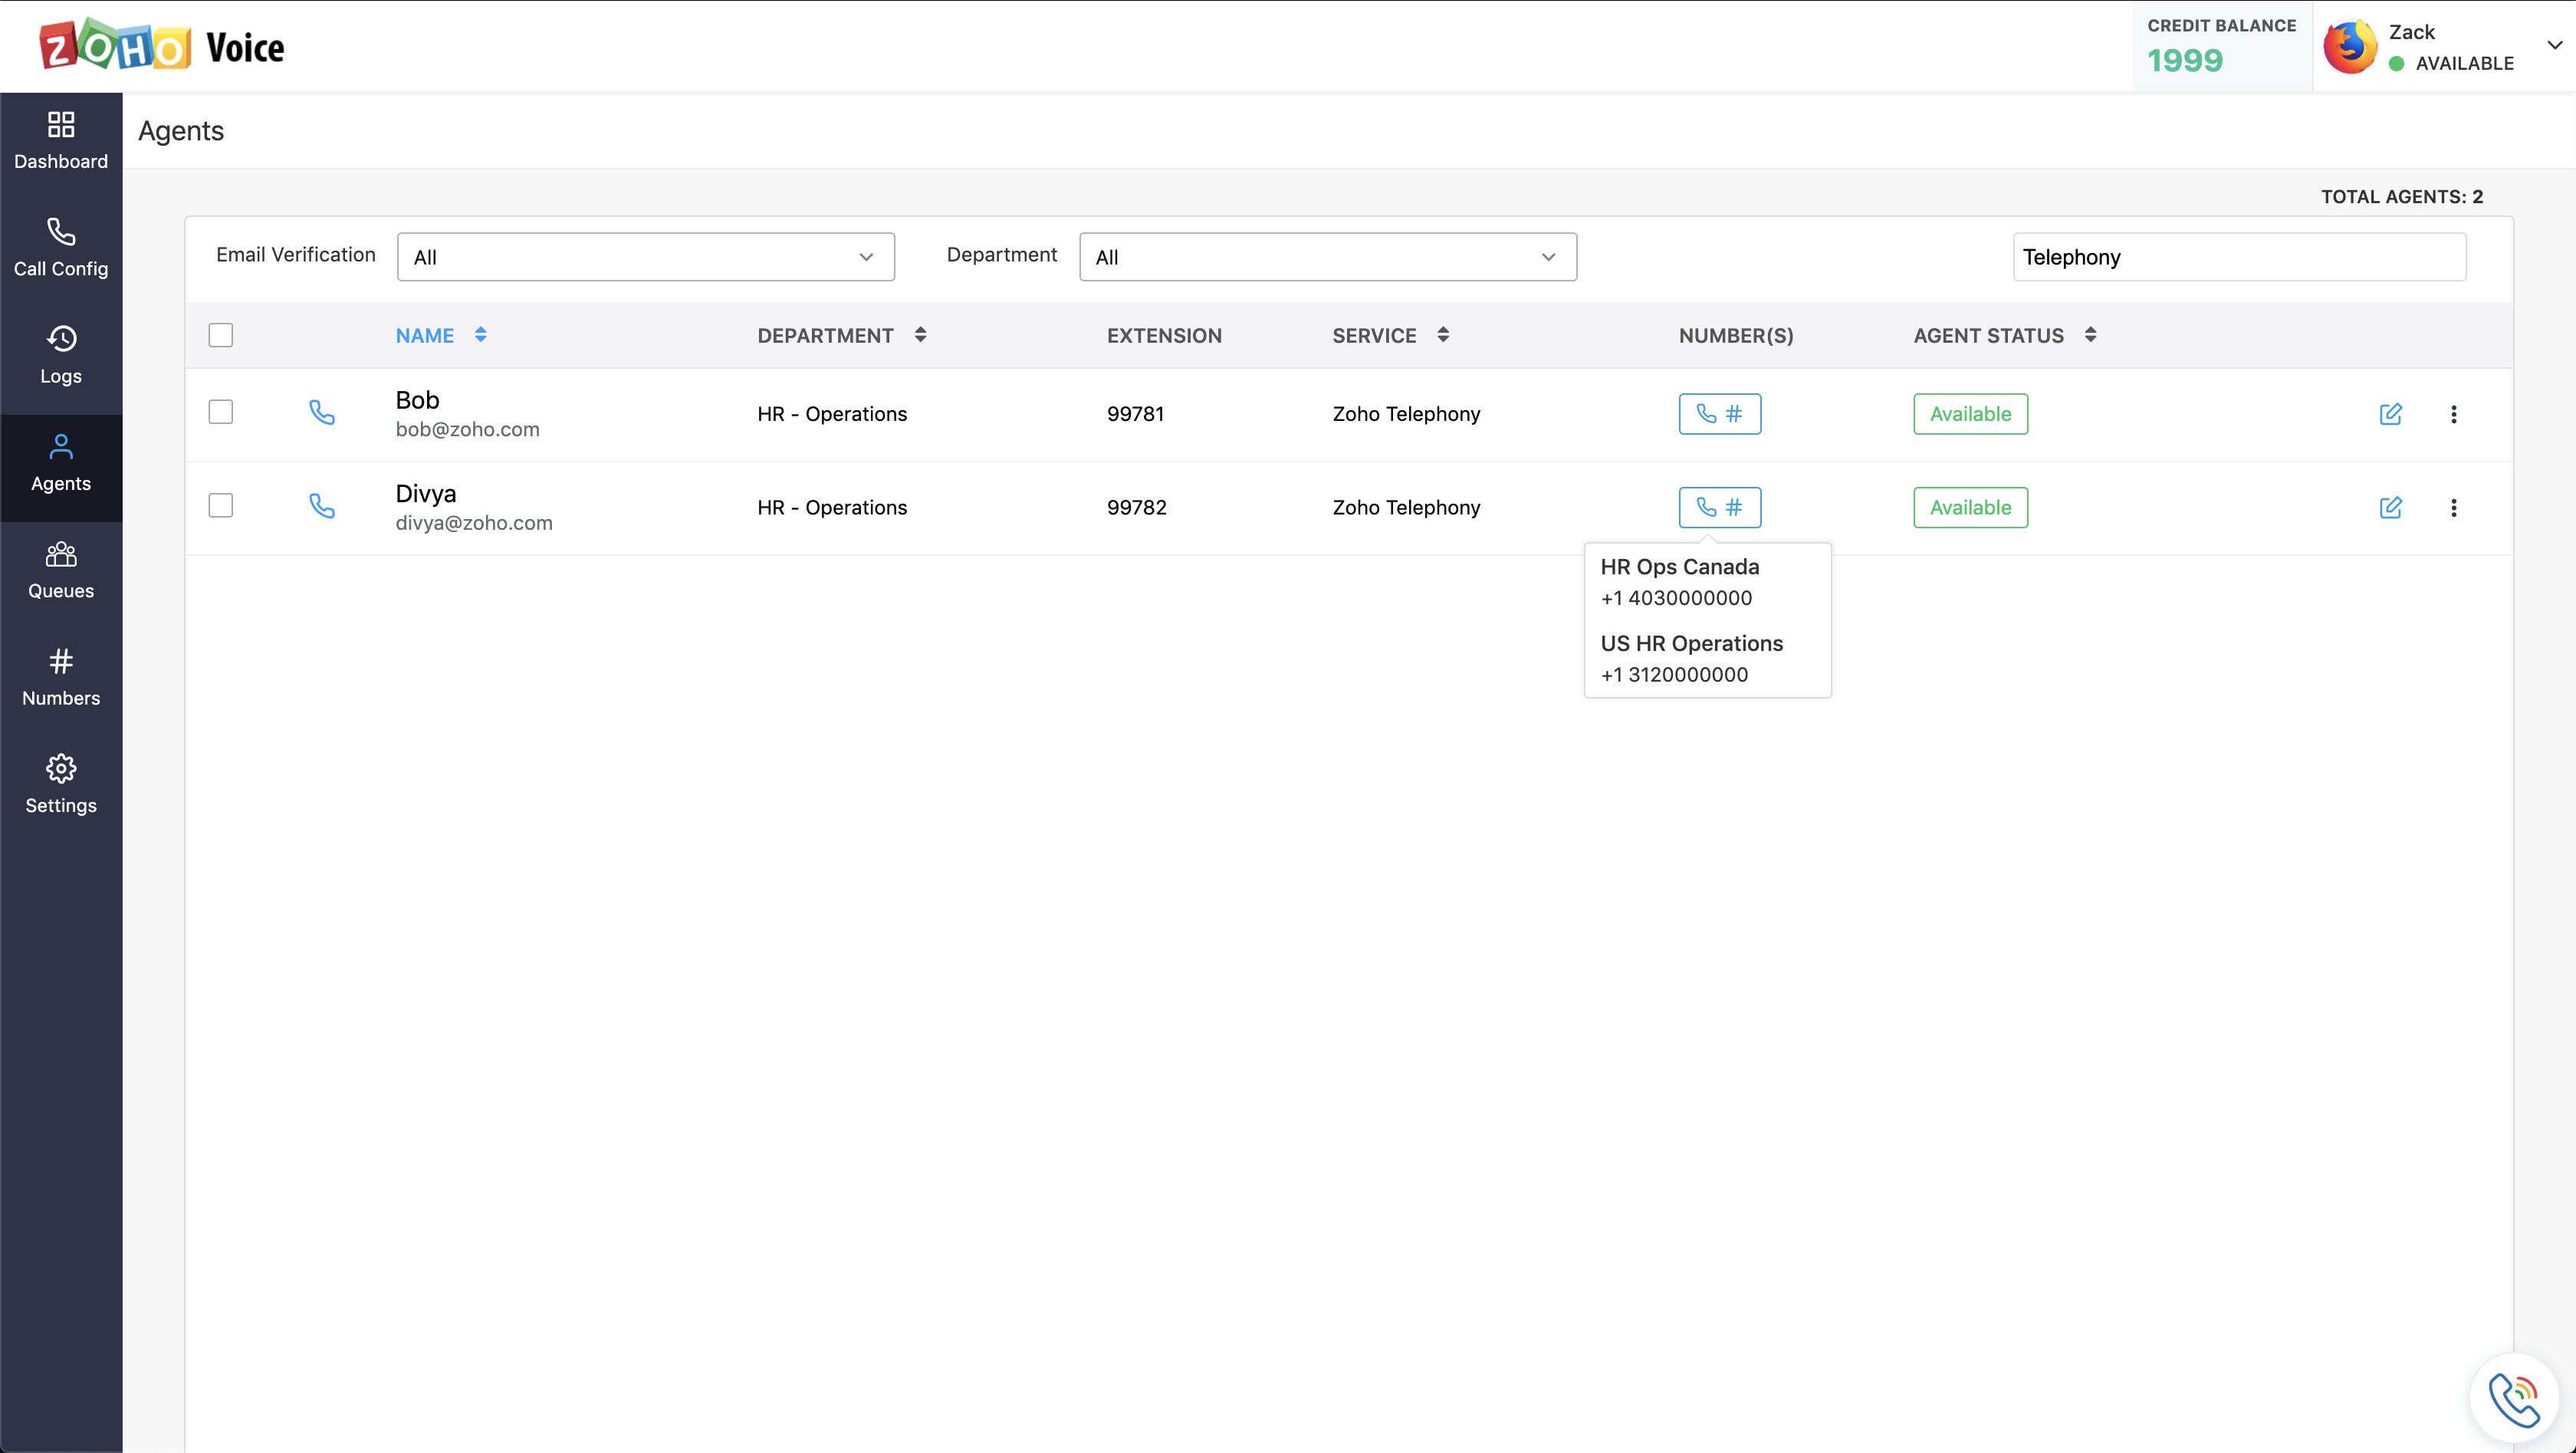Edit Divya's agent details
2576x1453 pixels.
click(x=2390, y=507)
